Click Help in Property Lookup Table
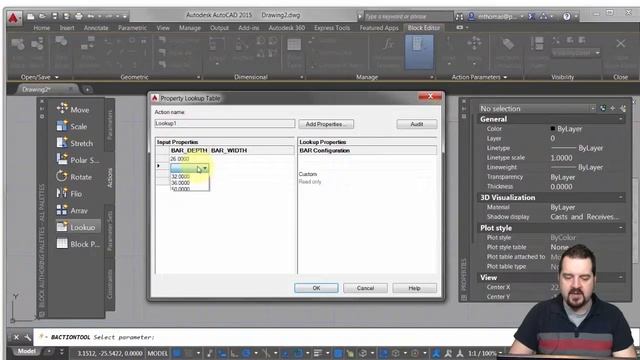Screen dimensions: 640x360 414,288
